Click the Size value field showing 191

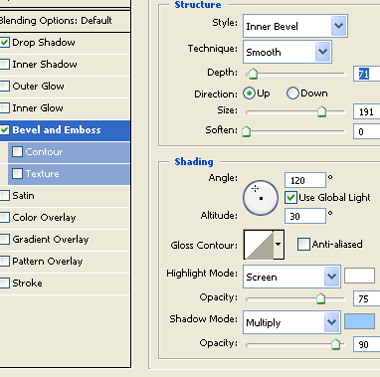pos(367,112)
